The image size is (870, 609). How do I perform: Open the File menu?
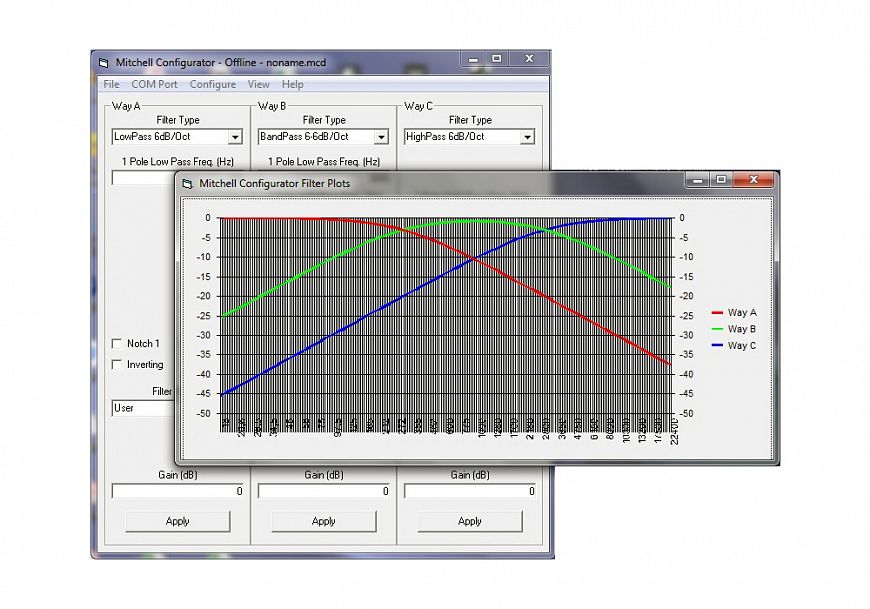(111, 85)
